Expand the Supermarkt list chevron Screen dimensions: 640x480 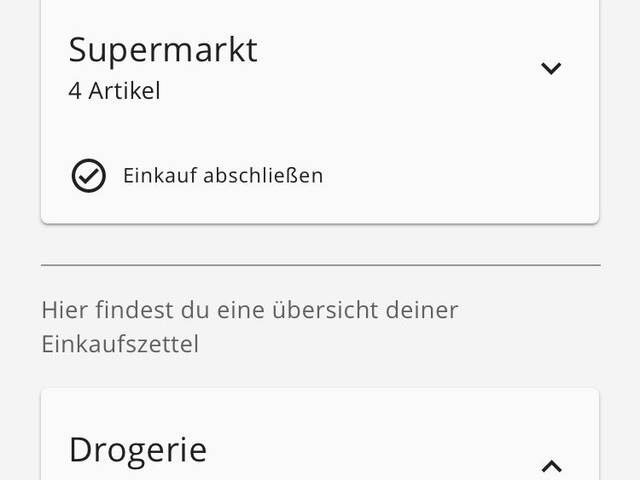point(551,68)
